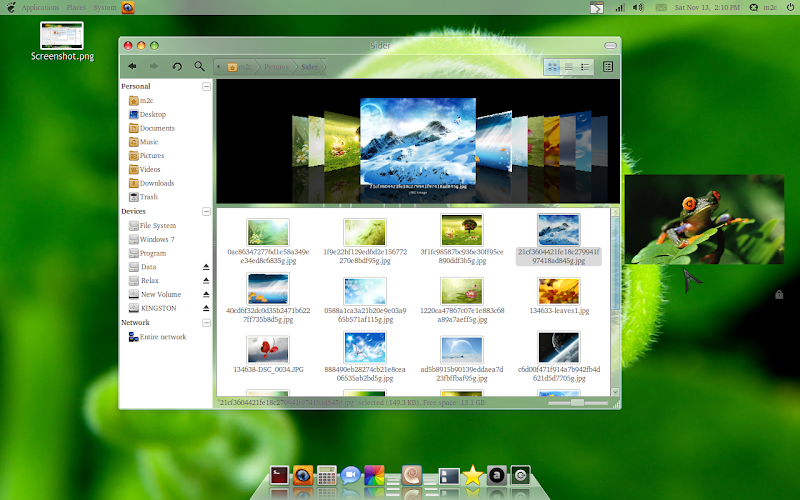Open the file search magnifier
Image resolution: width=800 pixels, height=500 pixels.
[199, 66]
